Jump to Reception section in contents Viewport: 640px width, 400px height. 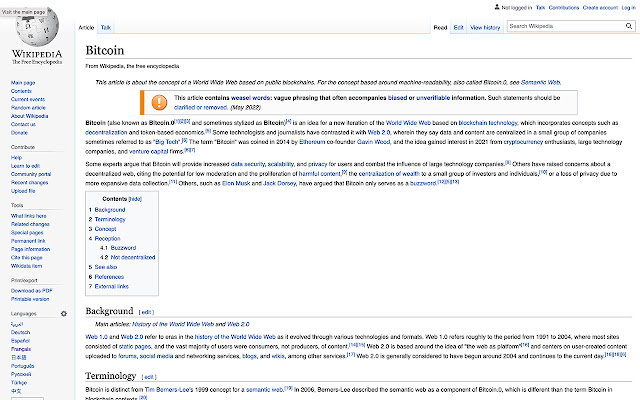[105, 238]
